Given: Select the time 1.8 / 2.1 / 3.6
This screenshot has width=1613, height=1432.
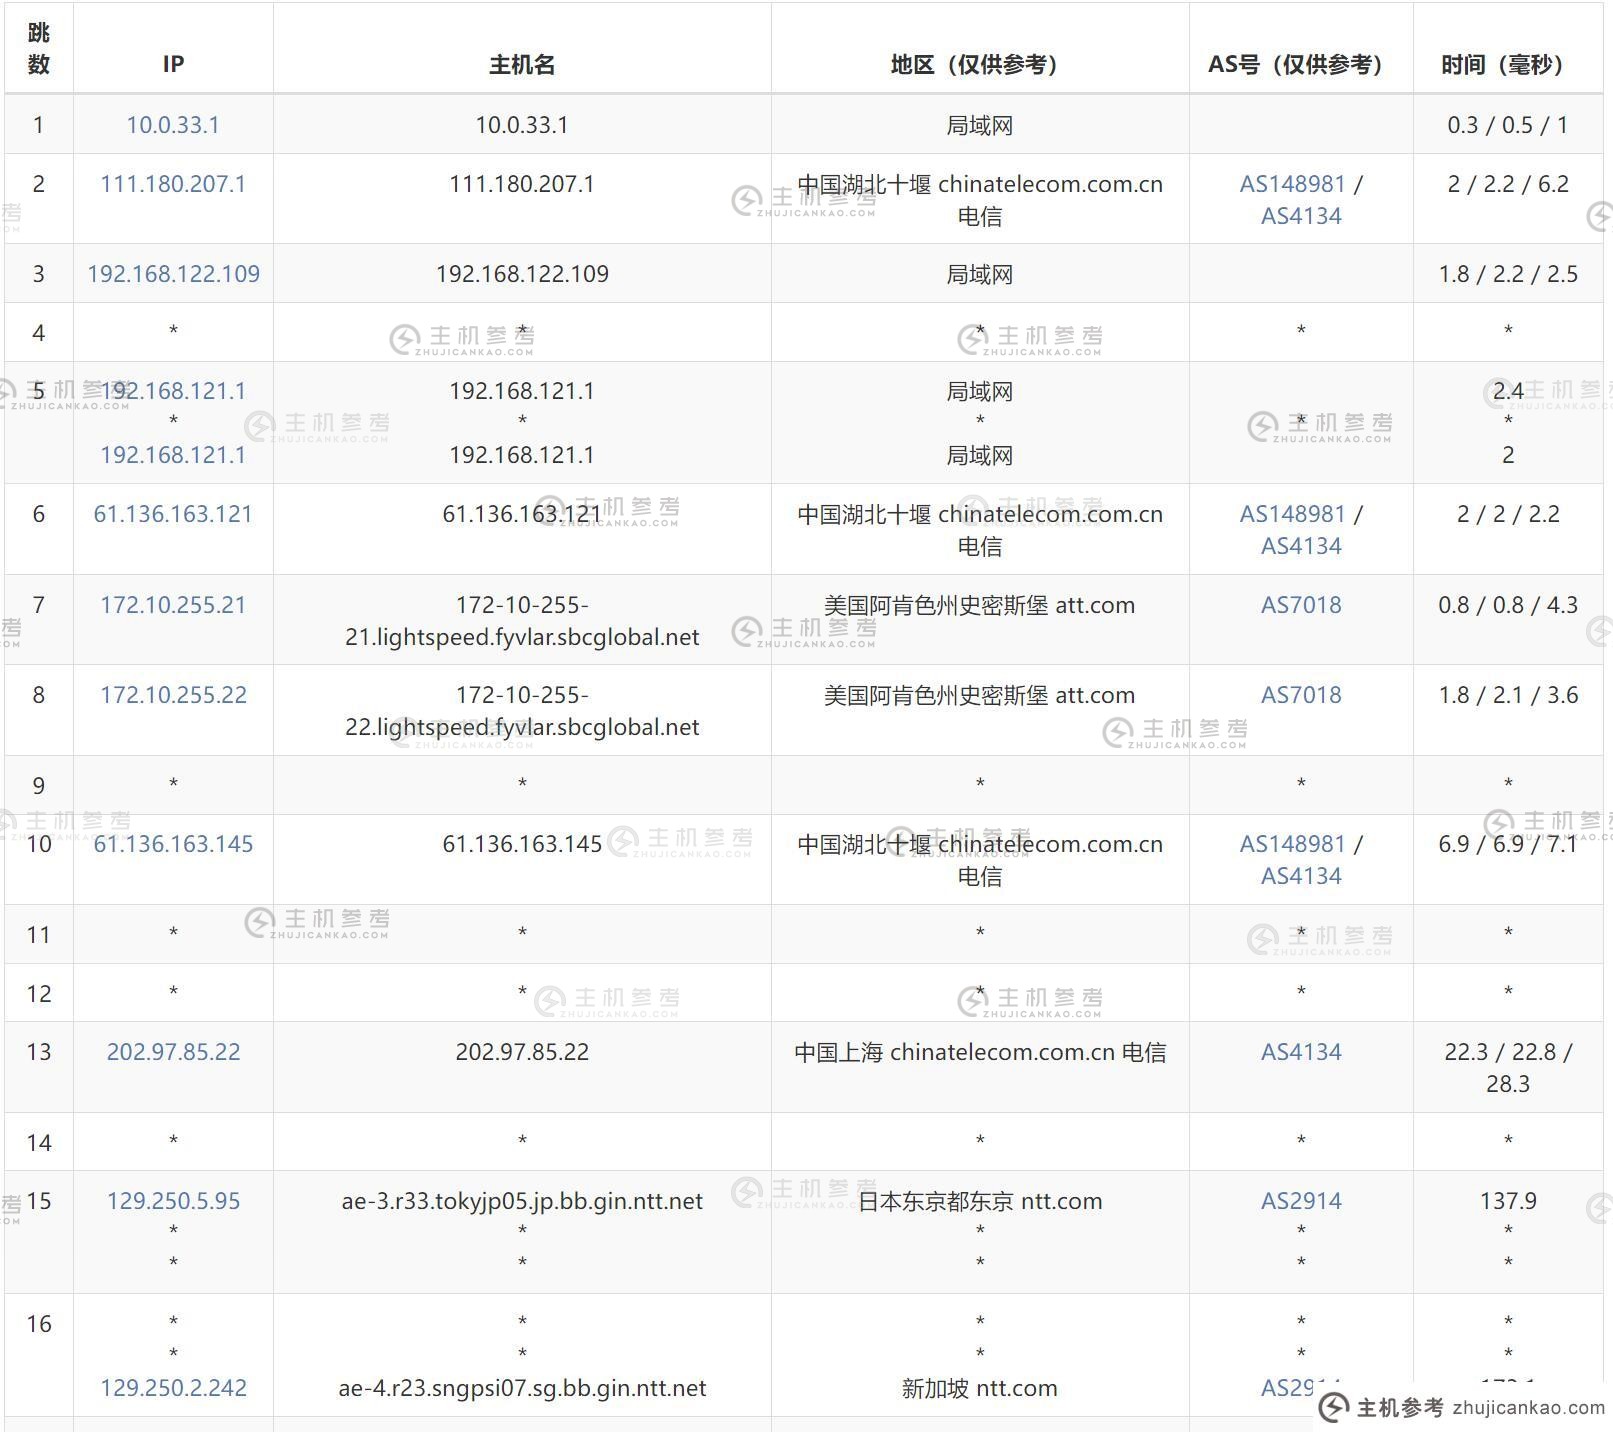Looking at the screenshot, I should [x=1508, y=695].
